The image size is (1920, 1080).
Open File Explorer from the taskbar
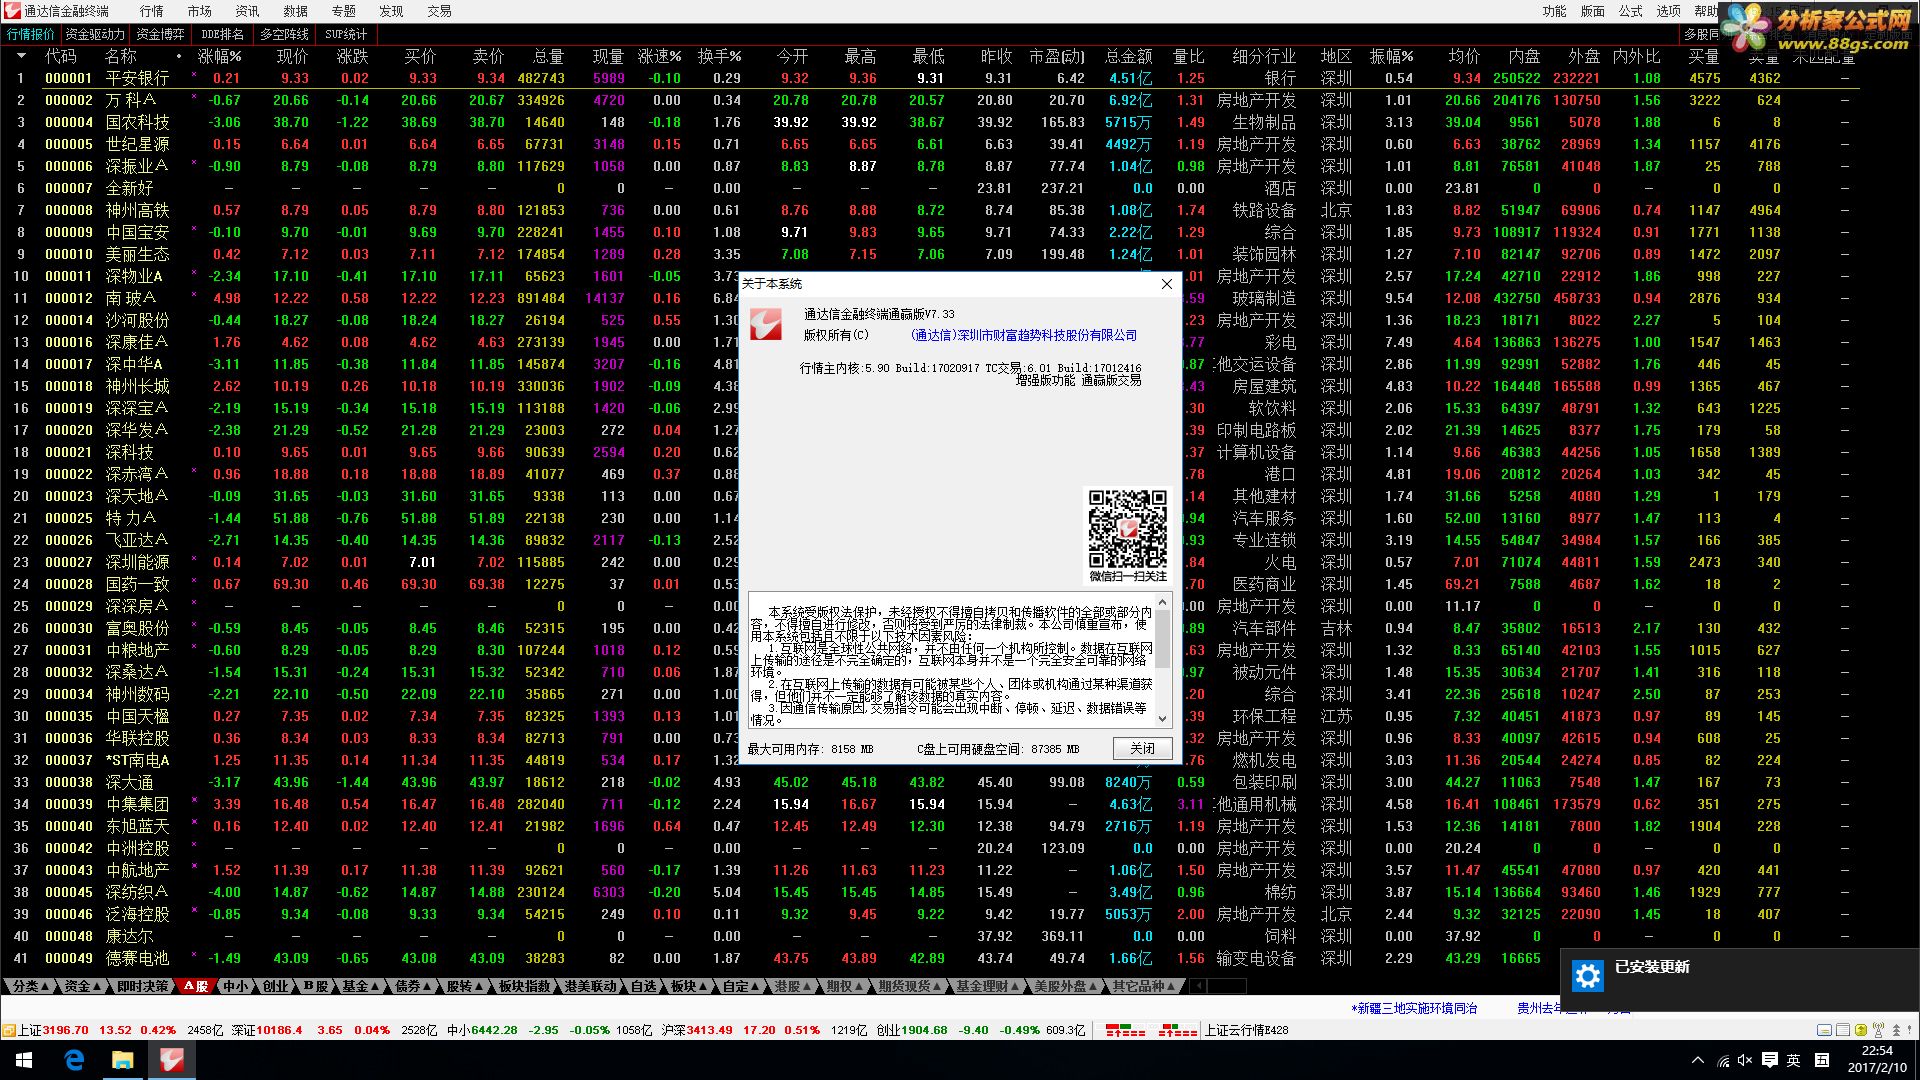pyautogui.click(x=122, y=1060)
